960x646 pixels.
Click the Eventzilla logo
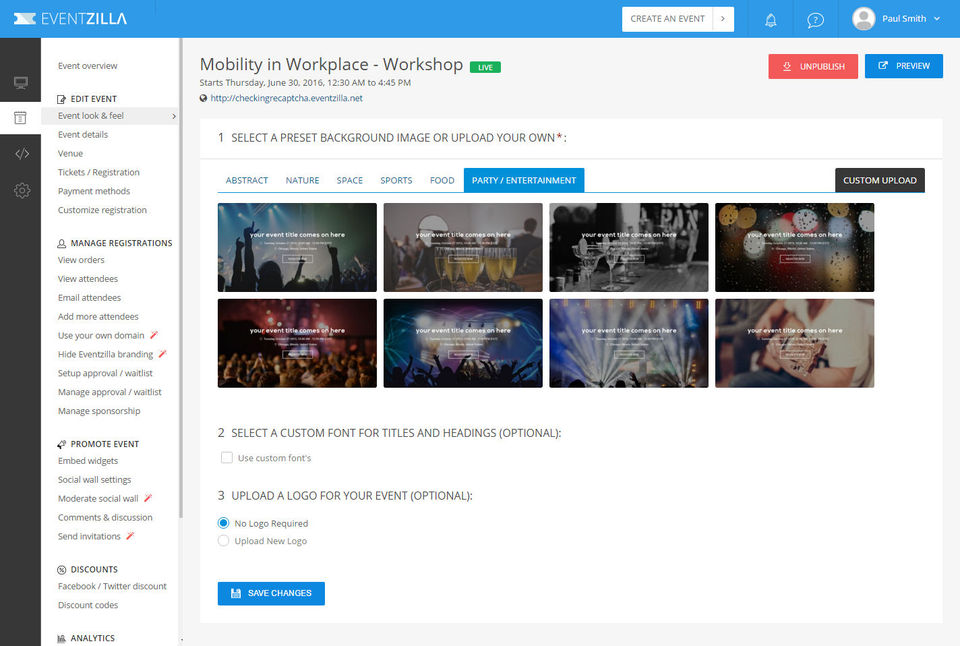point(70,18)
